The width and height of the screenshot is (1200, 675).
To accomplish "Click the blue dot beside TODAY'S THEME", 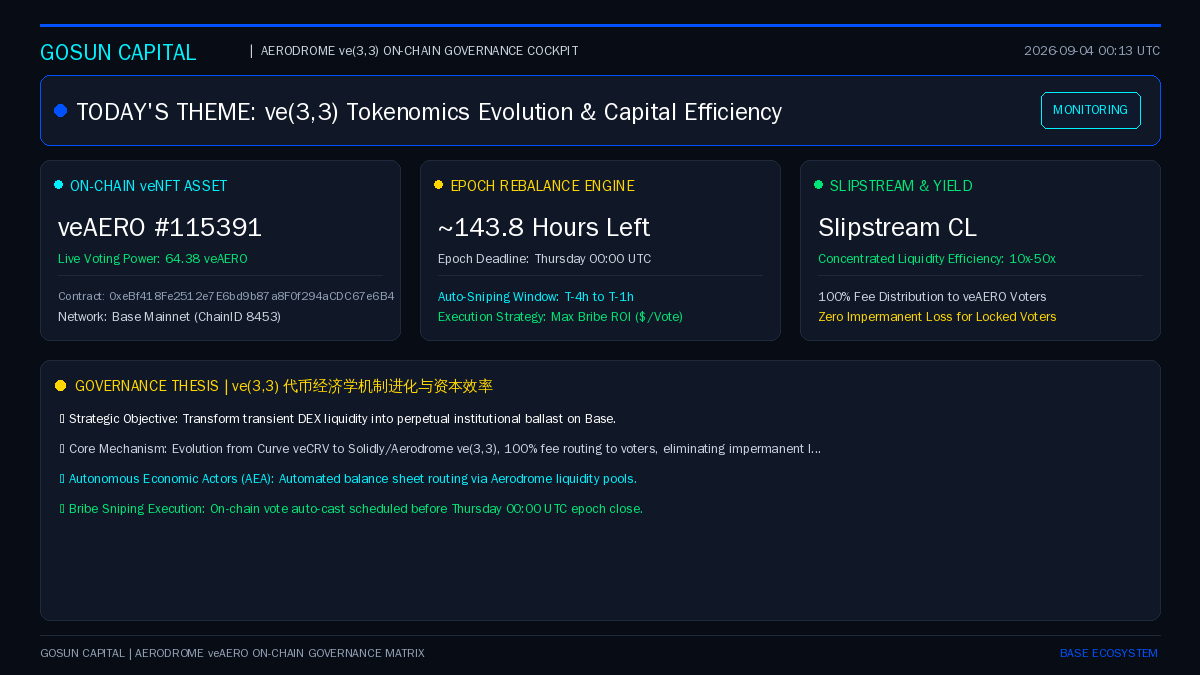I will (x=61, y=111).
